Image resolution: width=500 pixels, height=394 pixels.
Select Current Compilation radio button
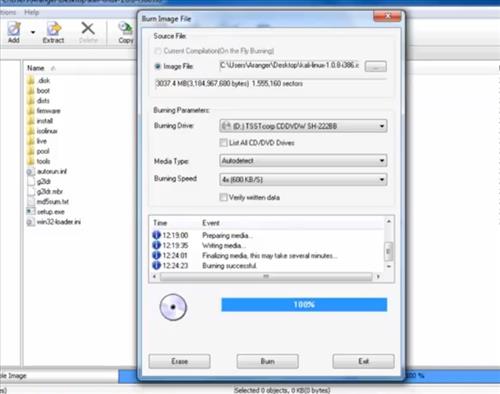coord(158,51)
